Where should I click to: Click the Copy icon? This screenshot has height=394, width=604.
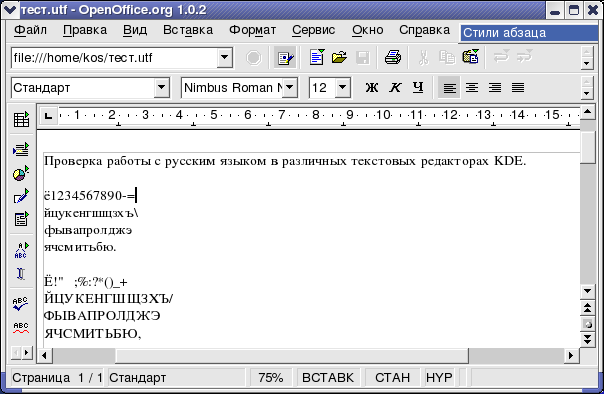(x=447, y=58)
